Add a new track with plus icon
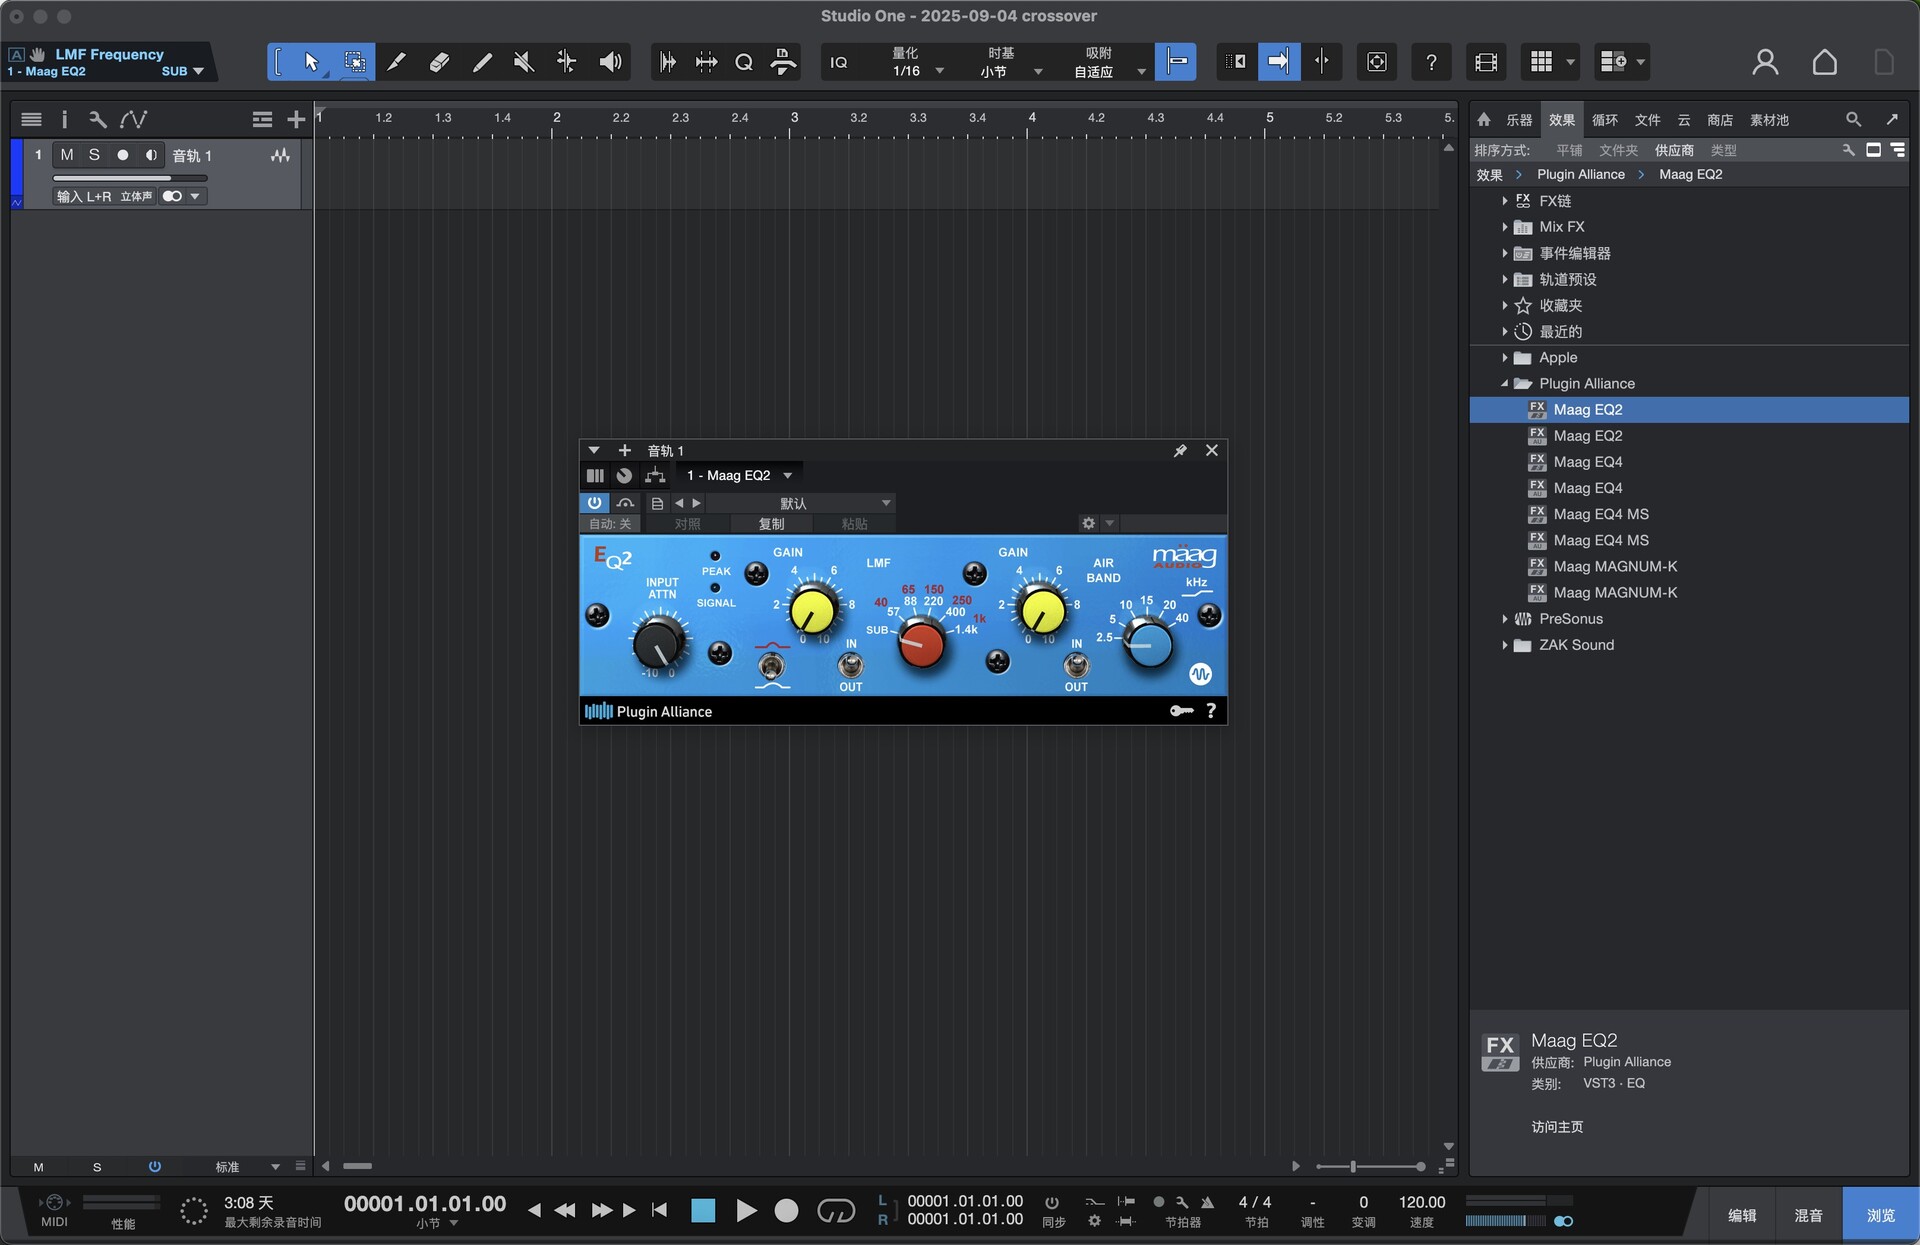 (296, 120)
